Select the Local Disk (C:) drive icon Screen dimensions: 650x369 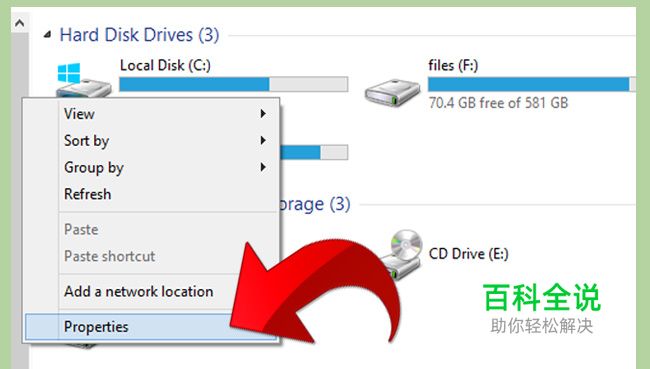click(84, 80)
